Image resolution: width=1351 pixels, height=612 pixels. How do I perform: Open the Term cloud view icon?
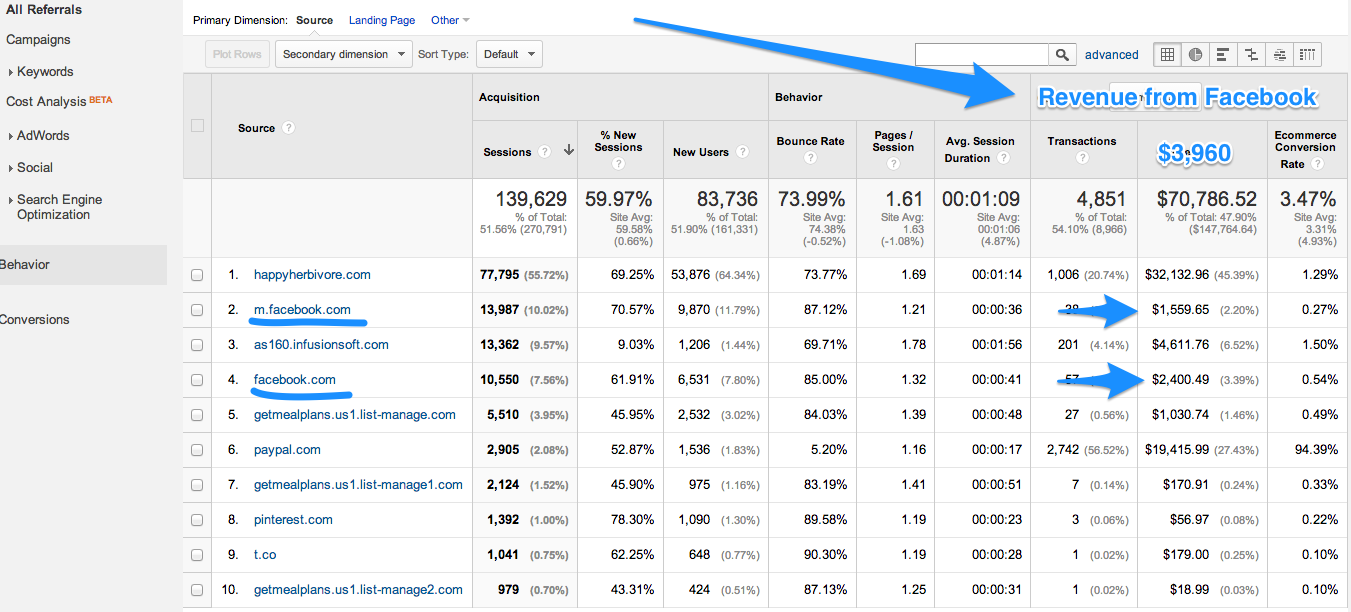tap(1280, 55)
